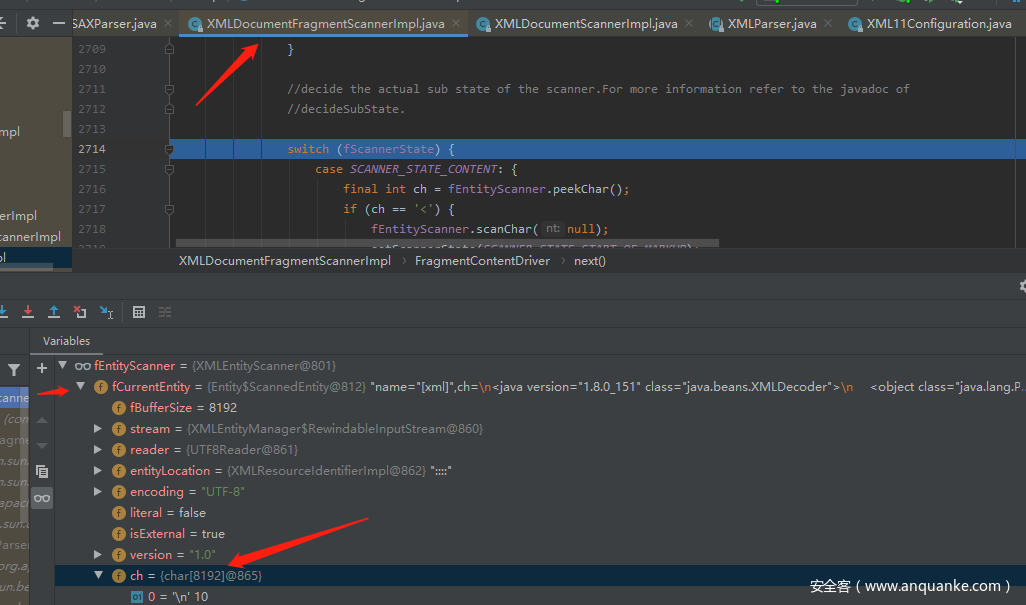Click the Run to Cursor icon
This screenshot has height=605, width=1026.
click(x=106, y=312)
